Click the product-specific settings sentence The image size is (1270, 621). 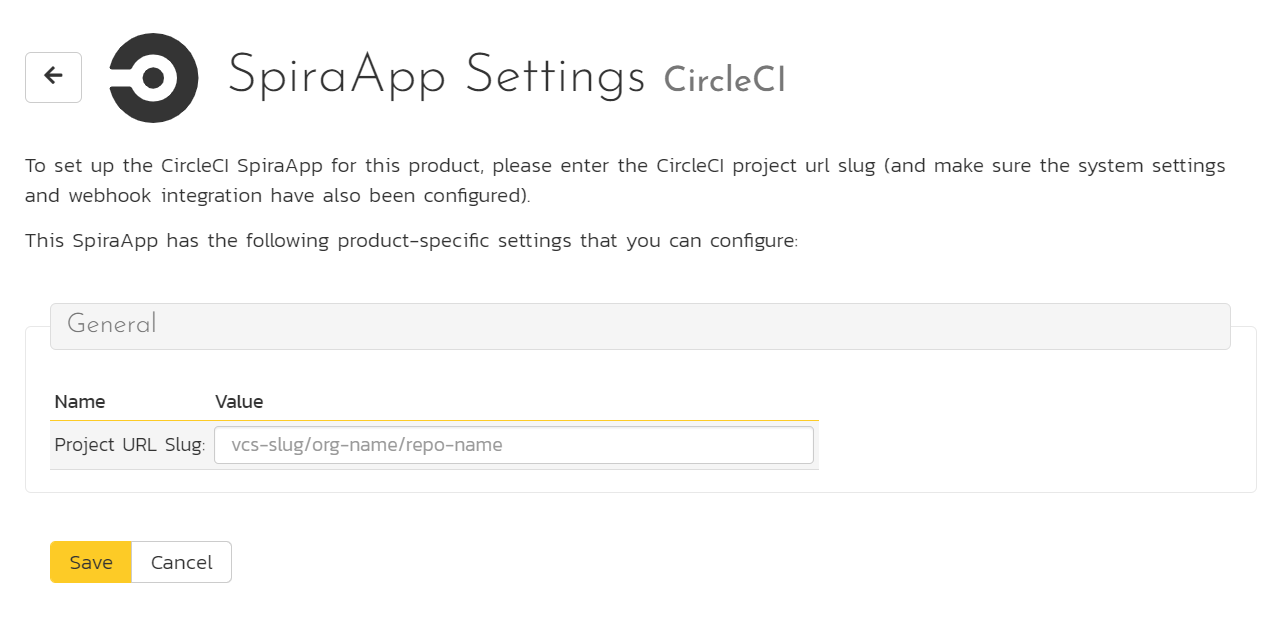tap(411, 241)
